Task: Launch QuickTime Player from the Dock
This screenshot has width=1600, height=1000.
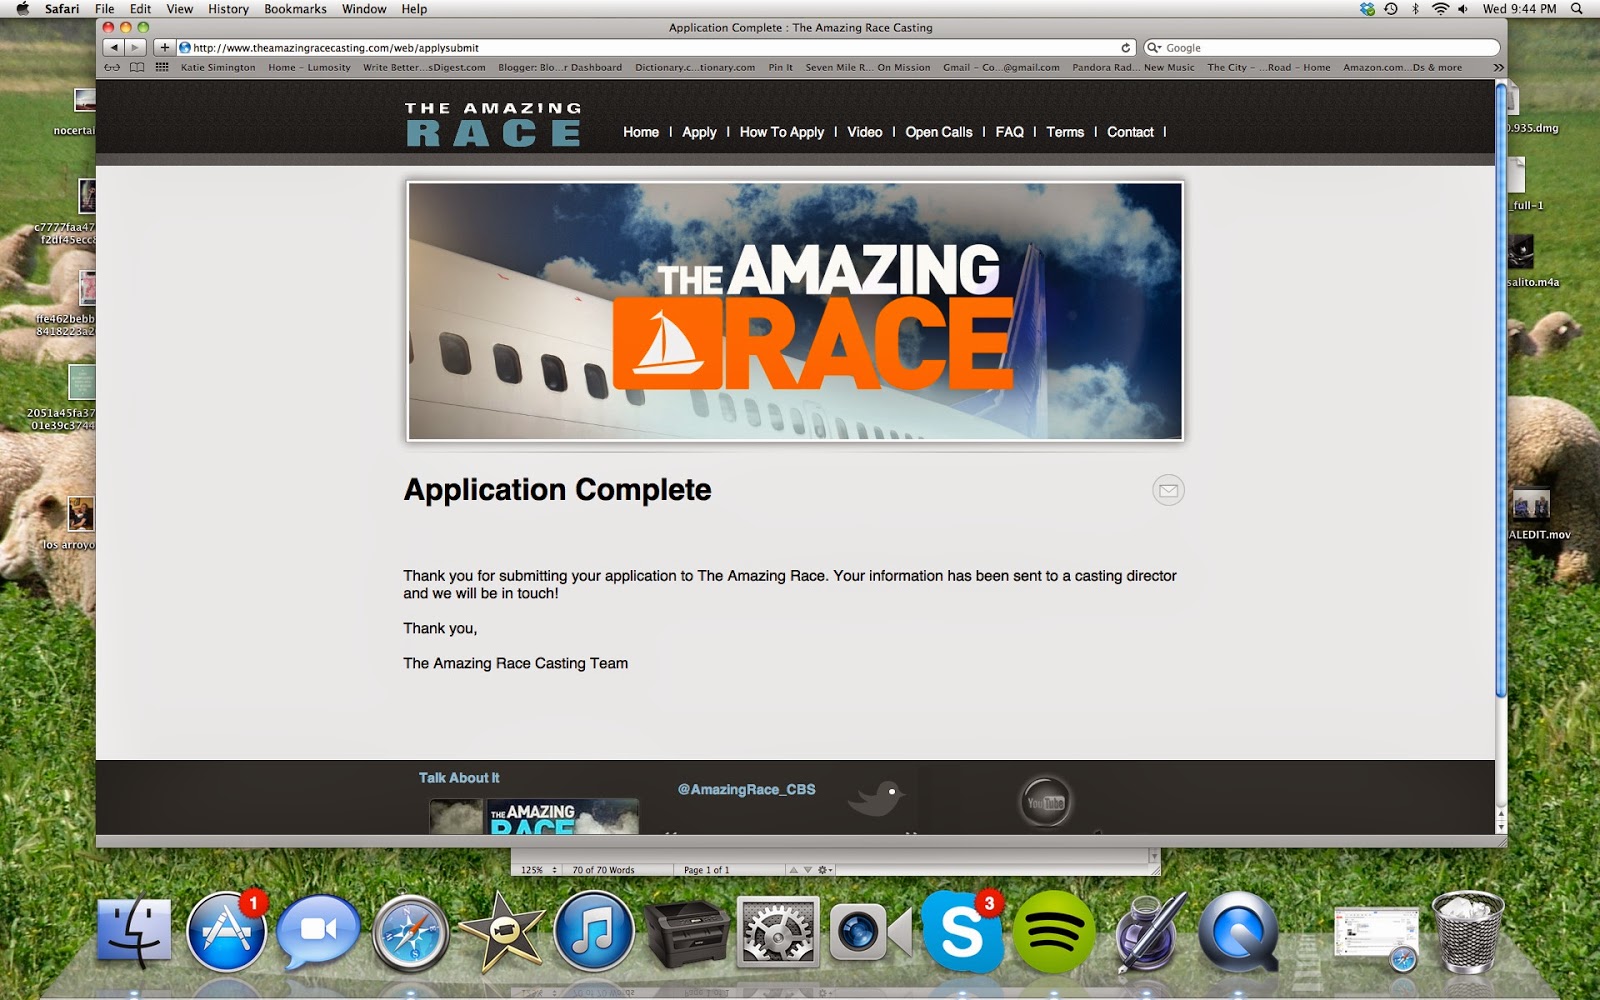Action: pyautogui.click(x=1239, y=932)
